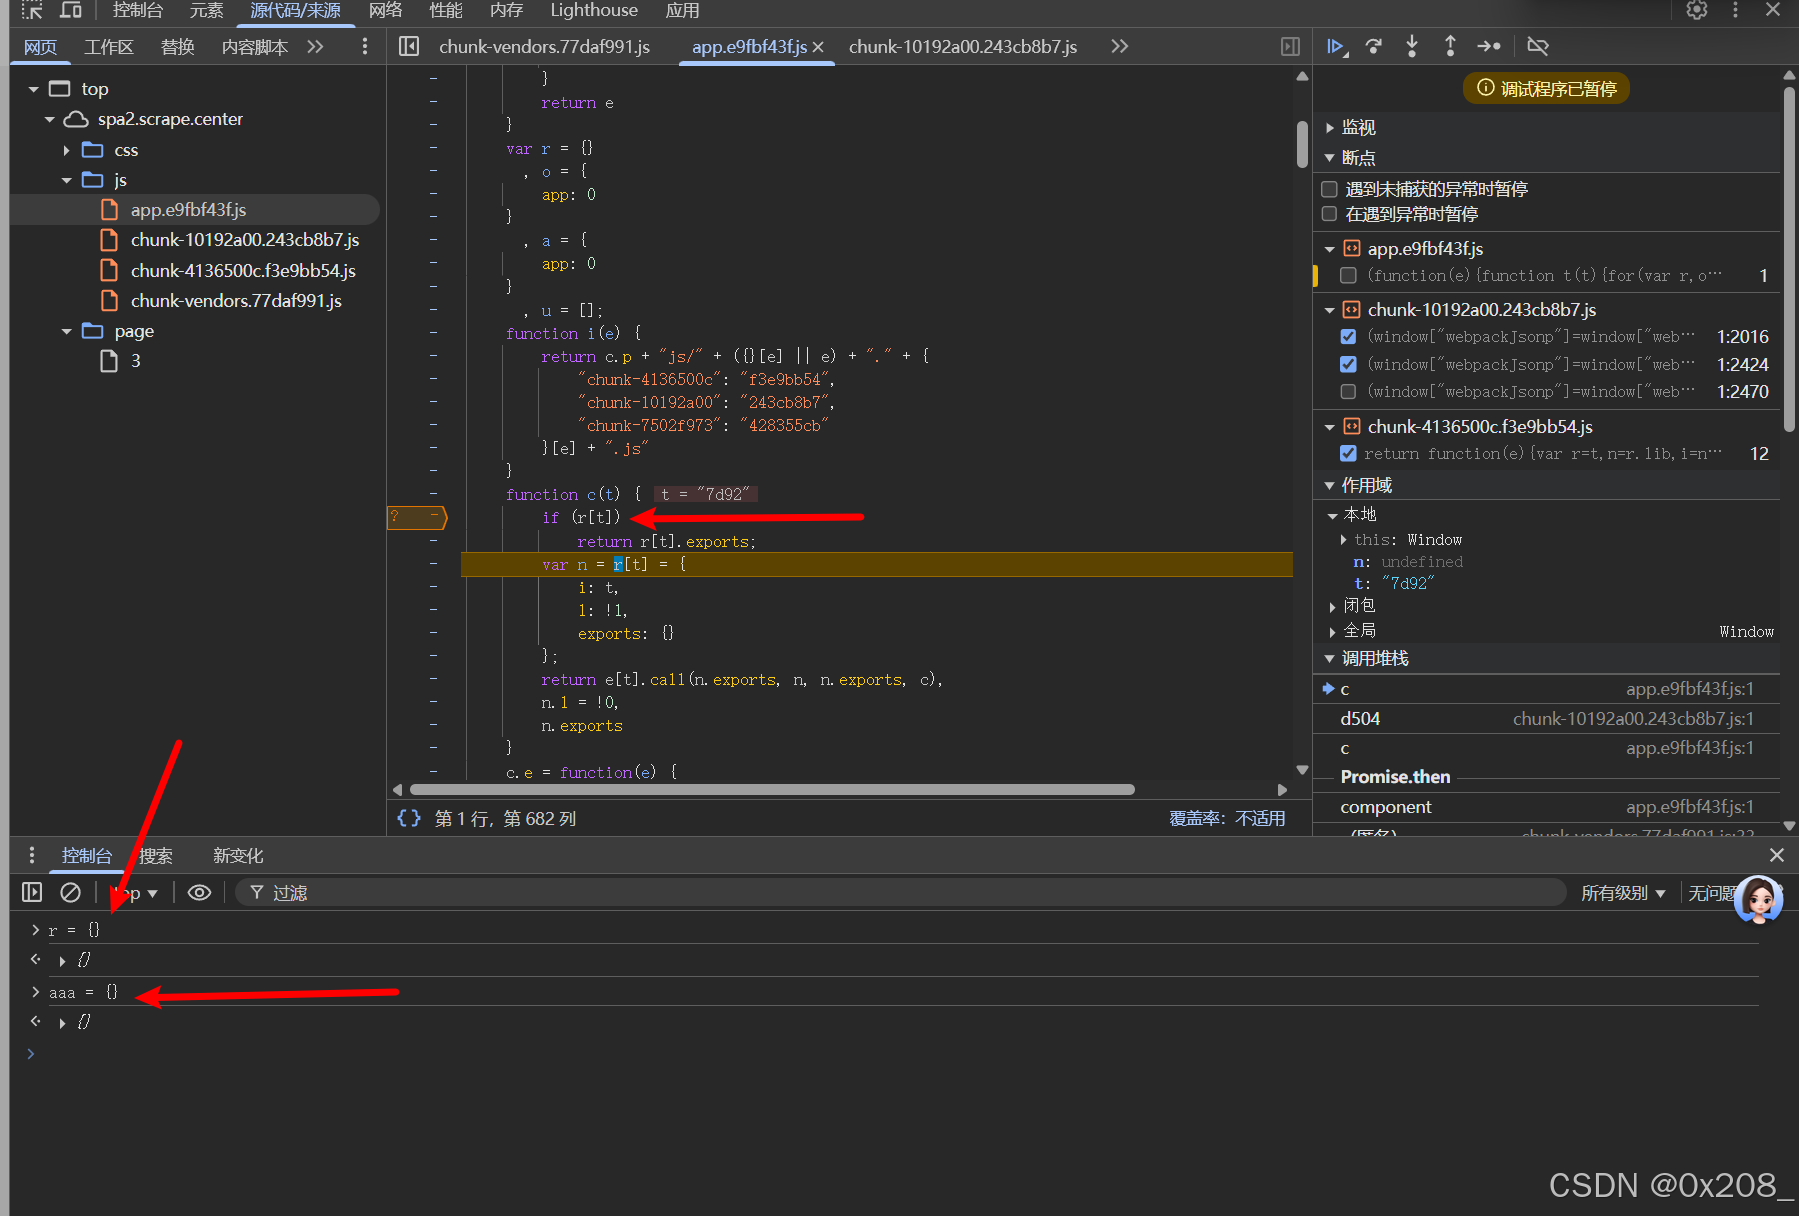Image resolution: width=1799 pixels, height=1216 pixels.
Task: Enable breakpoint at 1:2470
Action: coord(1348,392)
